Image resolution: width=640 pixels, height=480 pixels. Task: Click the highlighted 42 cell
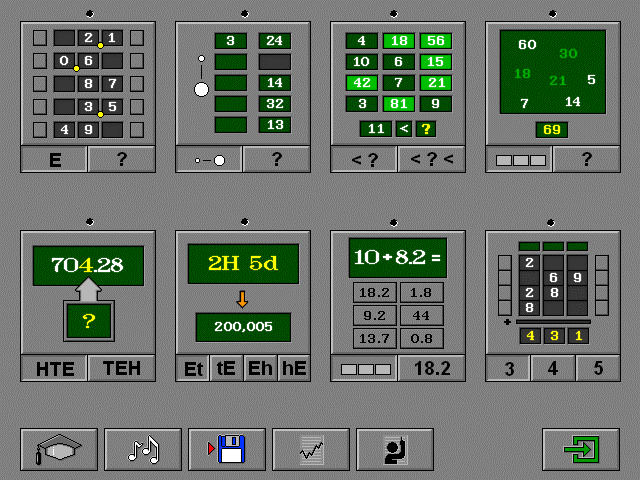(362, 83)
